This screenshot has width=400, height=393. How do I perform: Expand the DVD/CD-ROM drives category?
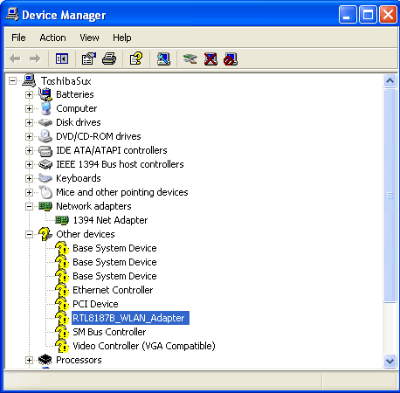29,137
